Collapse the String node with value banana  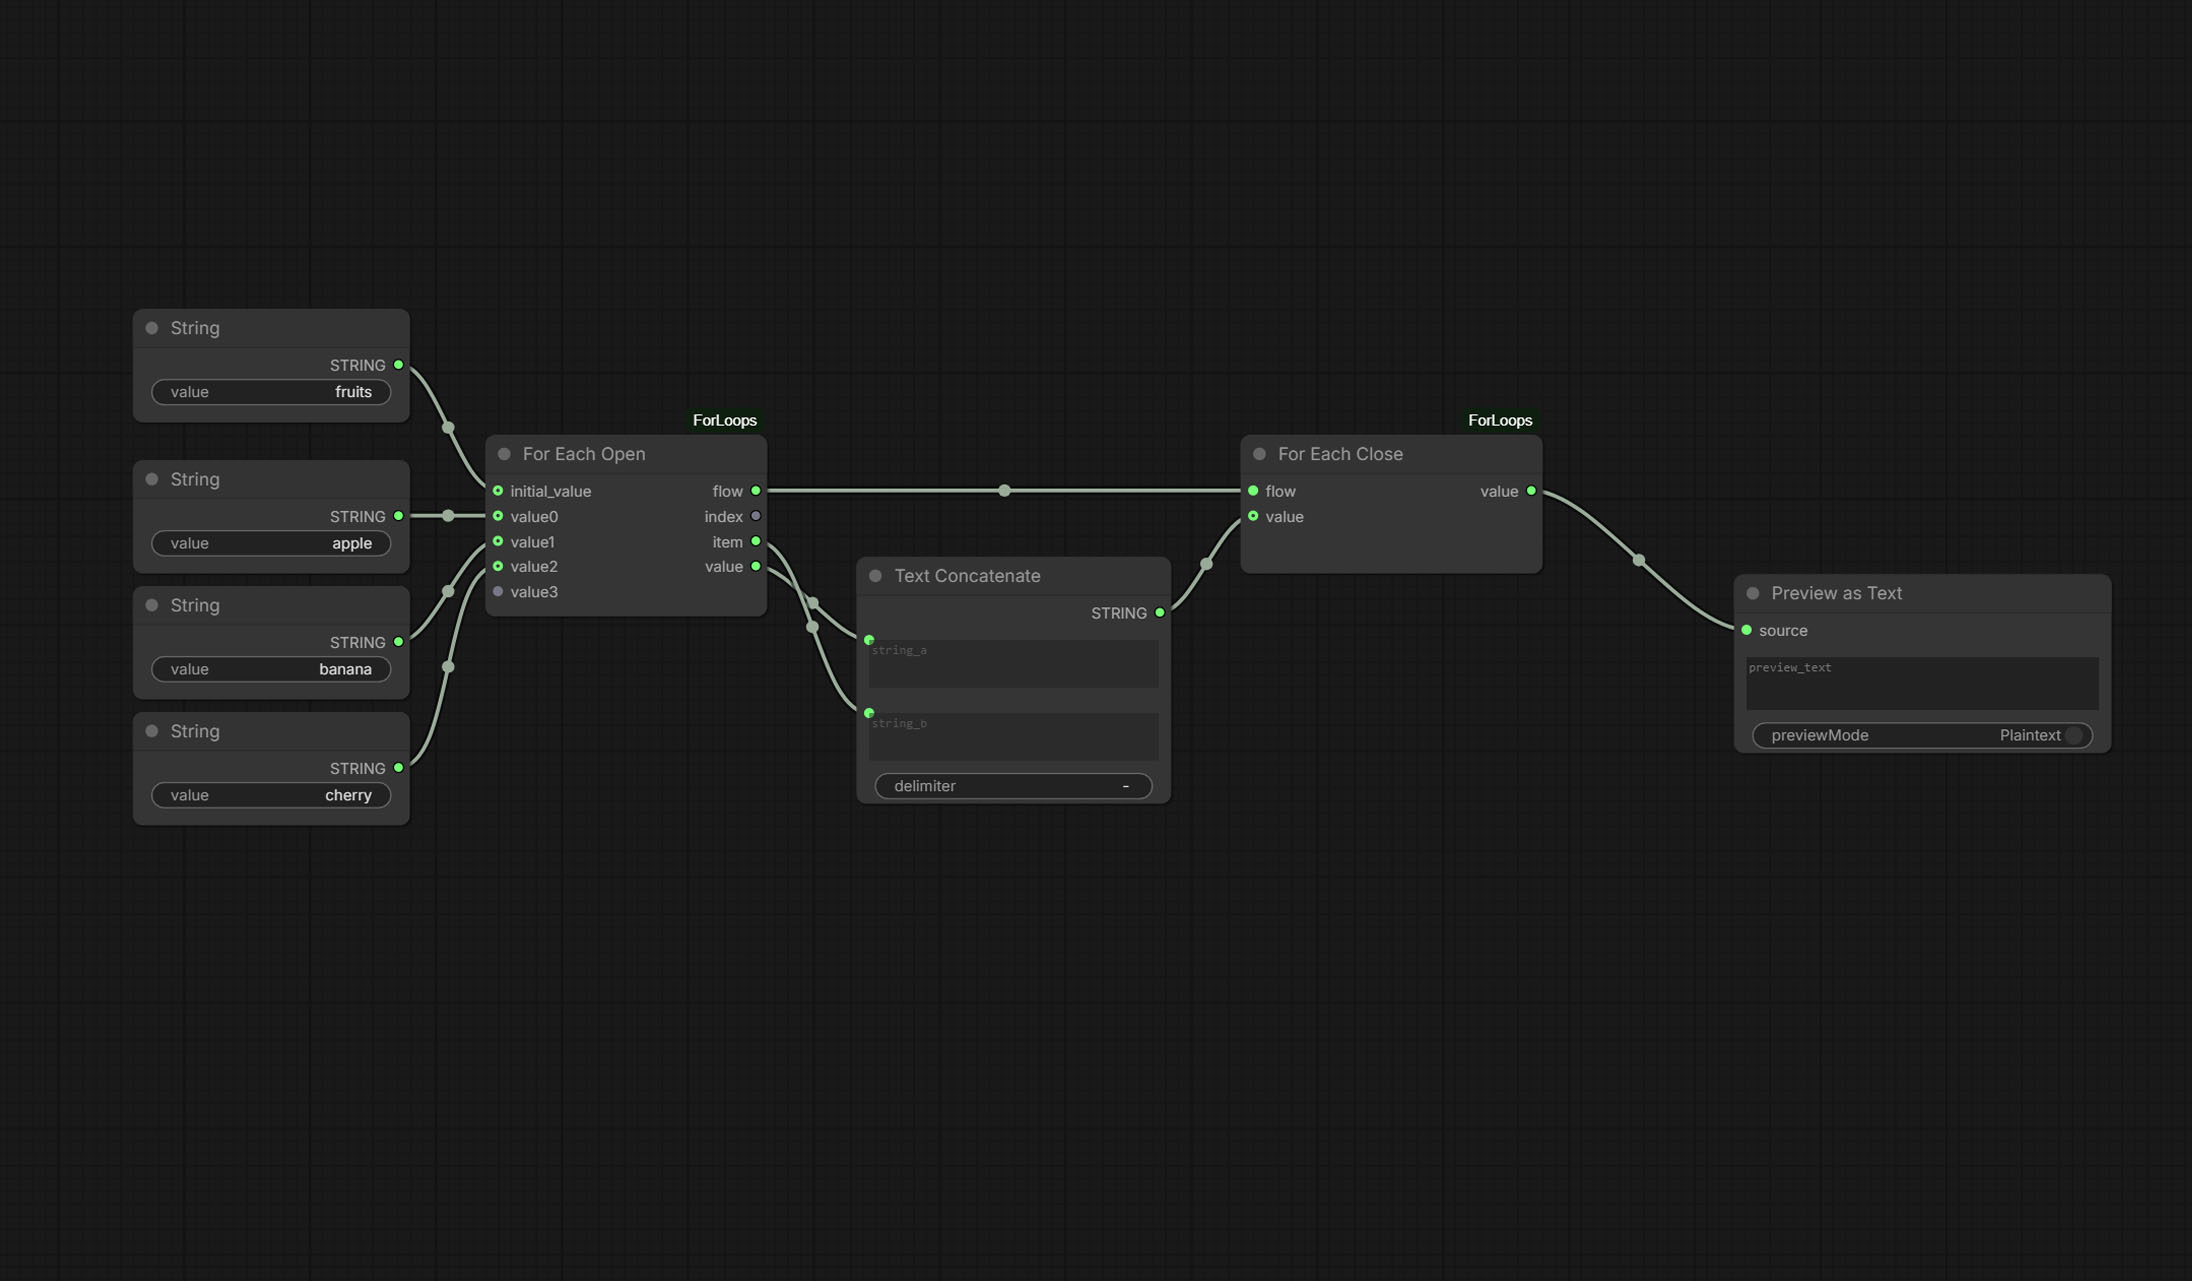click(152, 605)
